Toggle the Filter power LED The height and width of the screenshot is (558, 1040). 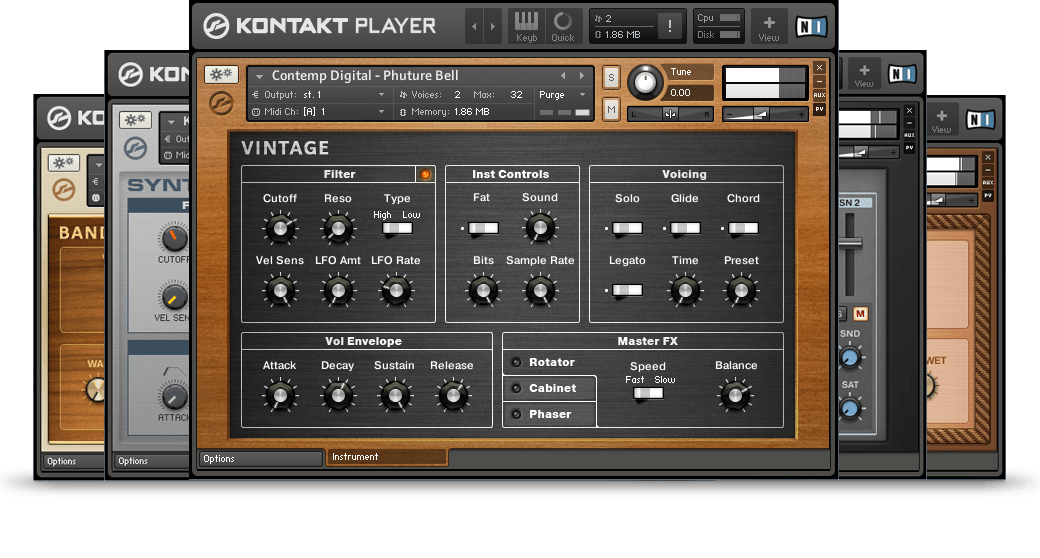[x=425, y=174]
